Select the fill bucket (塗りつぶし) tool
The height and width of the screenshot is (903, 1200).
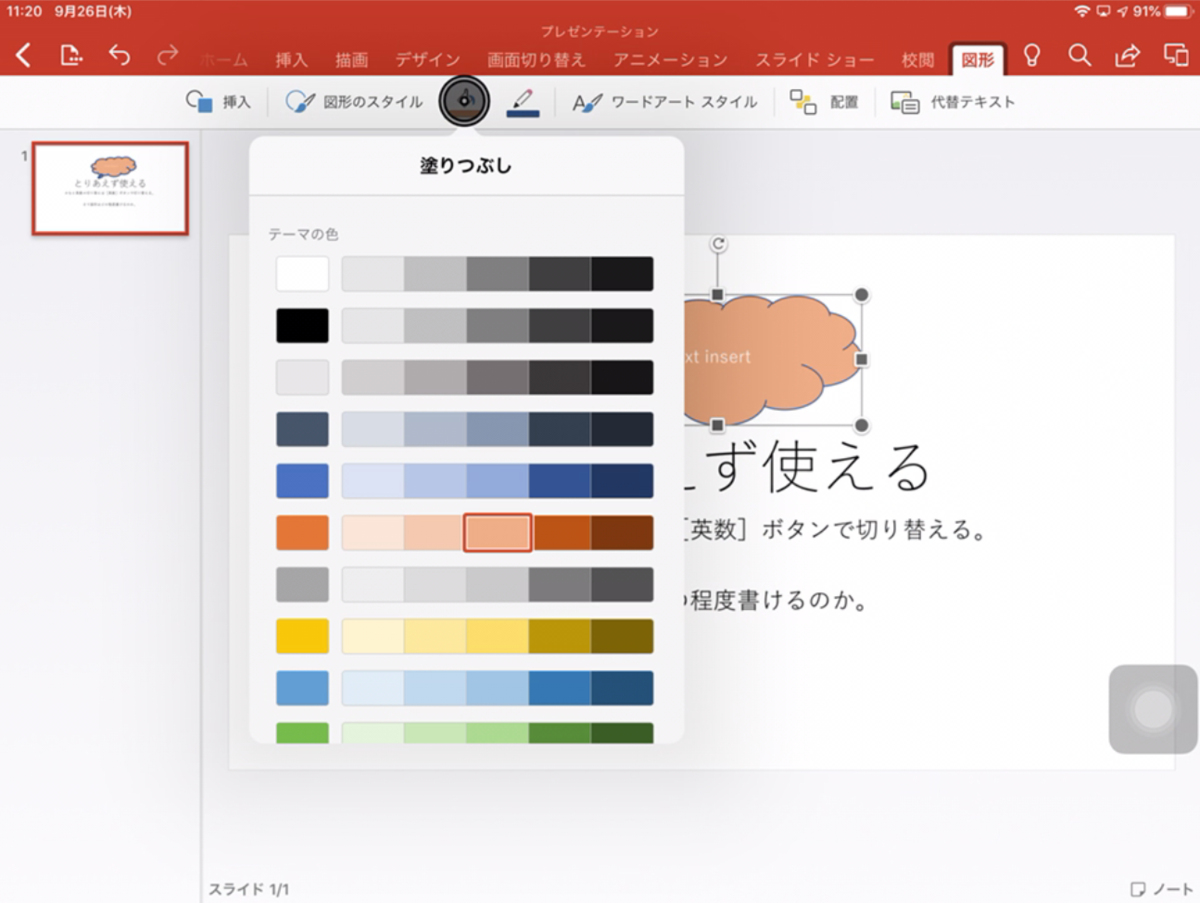(463, 101)
